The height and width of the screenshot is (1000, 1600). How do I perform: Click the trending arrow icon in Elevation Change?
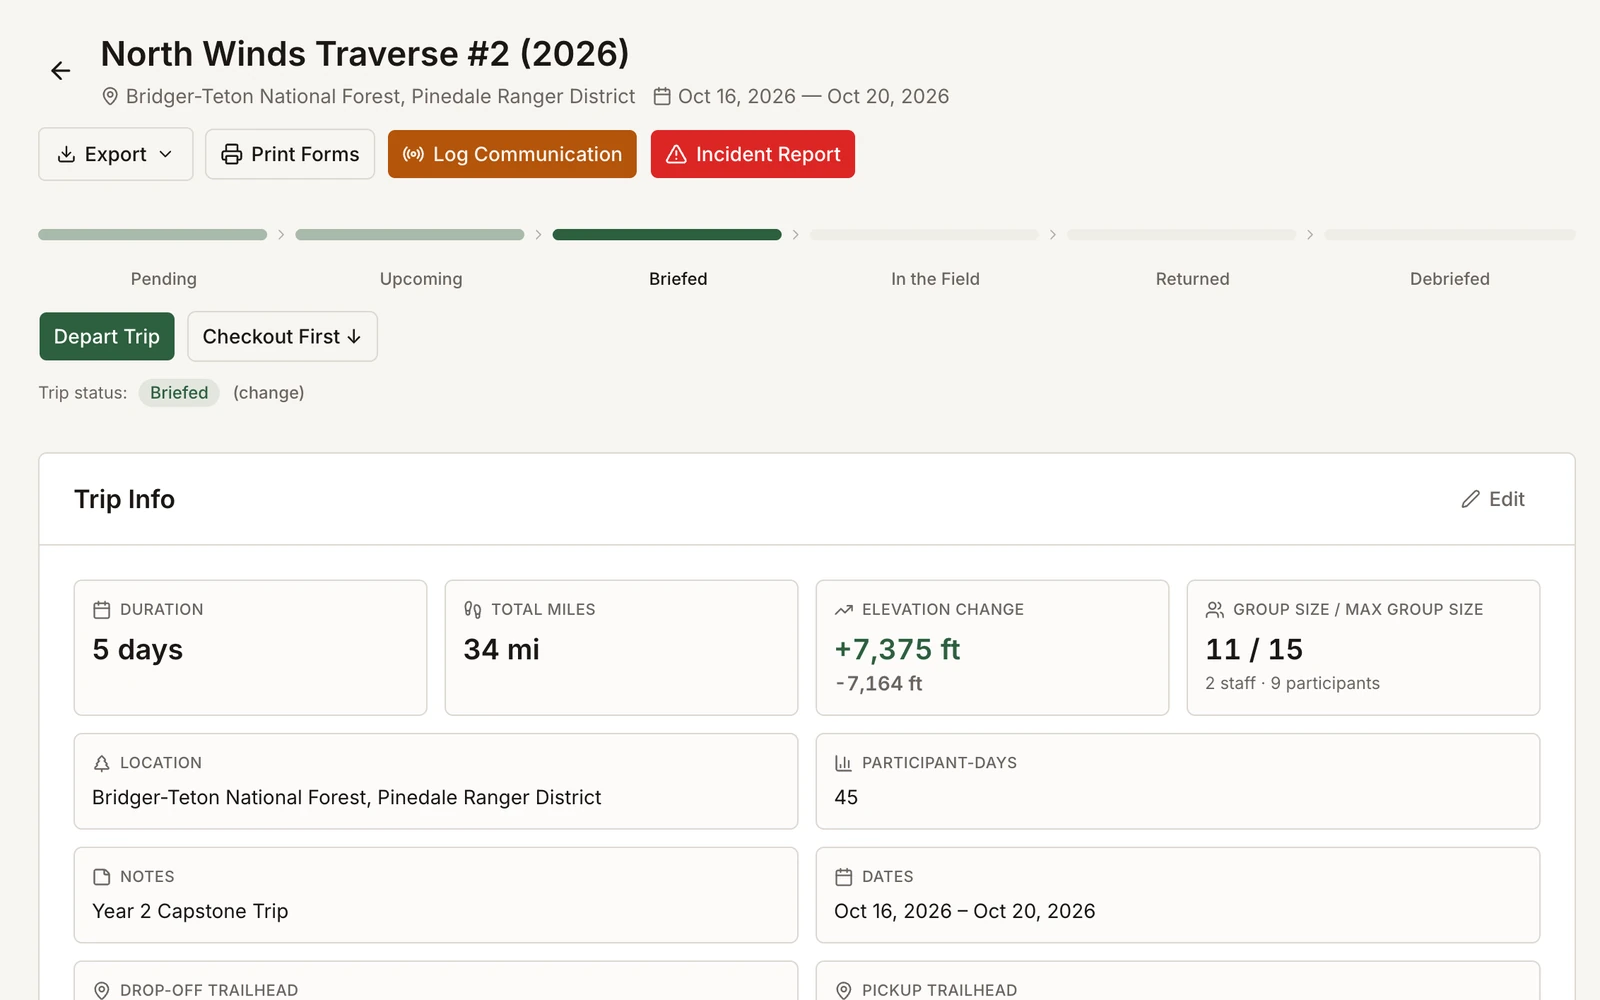coord(844,610)
